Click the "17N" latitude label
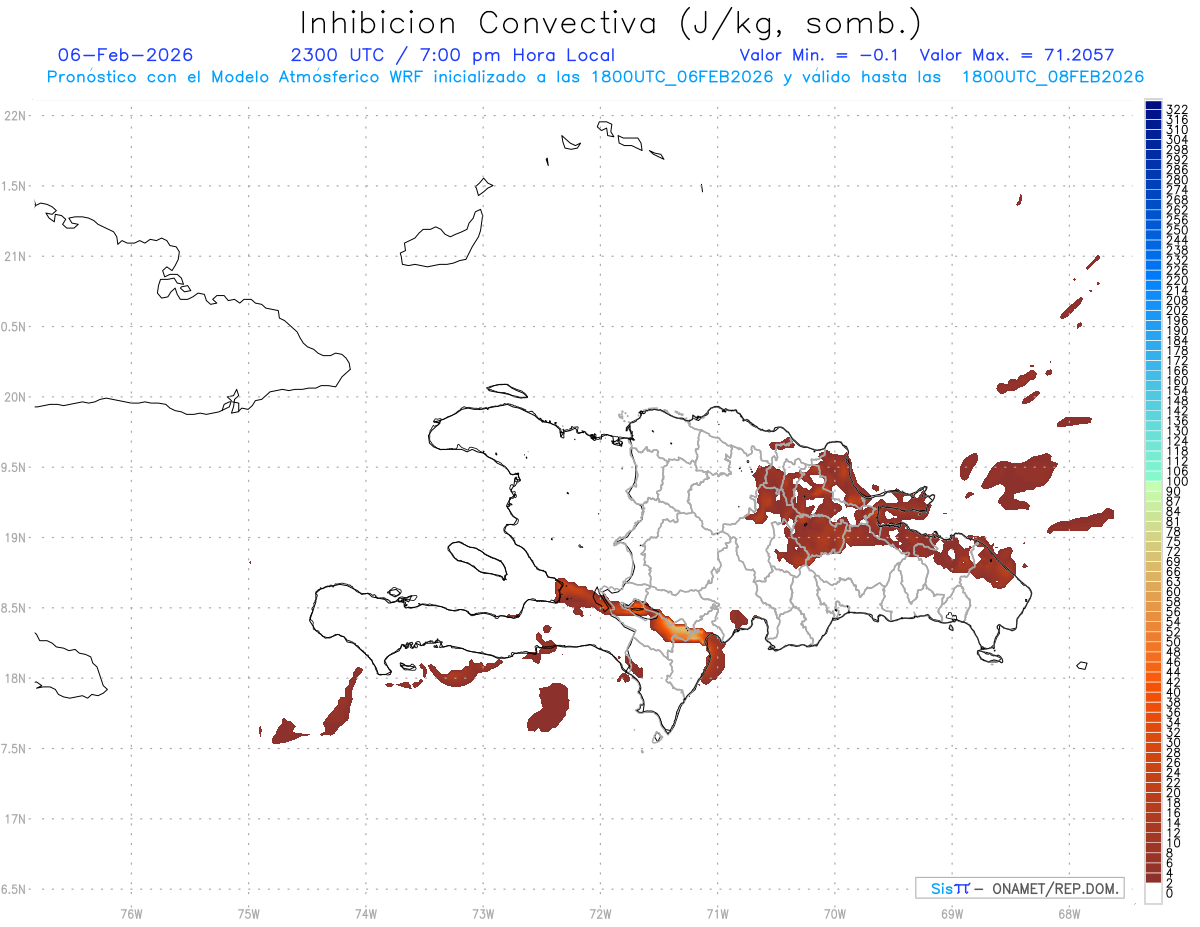1200x927 pixels. (x=15, y=819)
